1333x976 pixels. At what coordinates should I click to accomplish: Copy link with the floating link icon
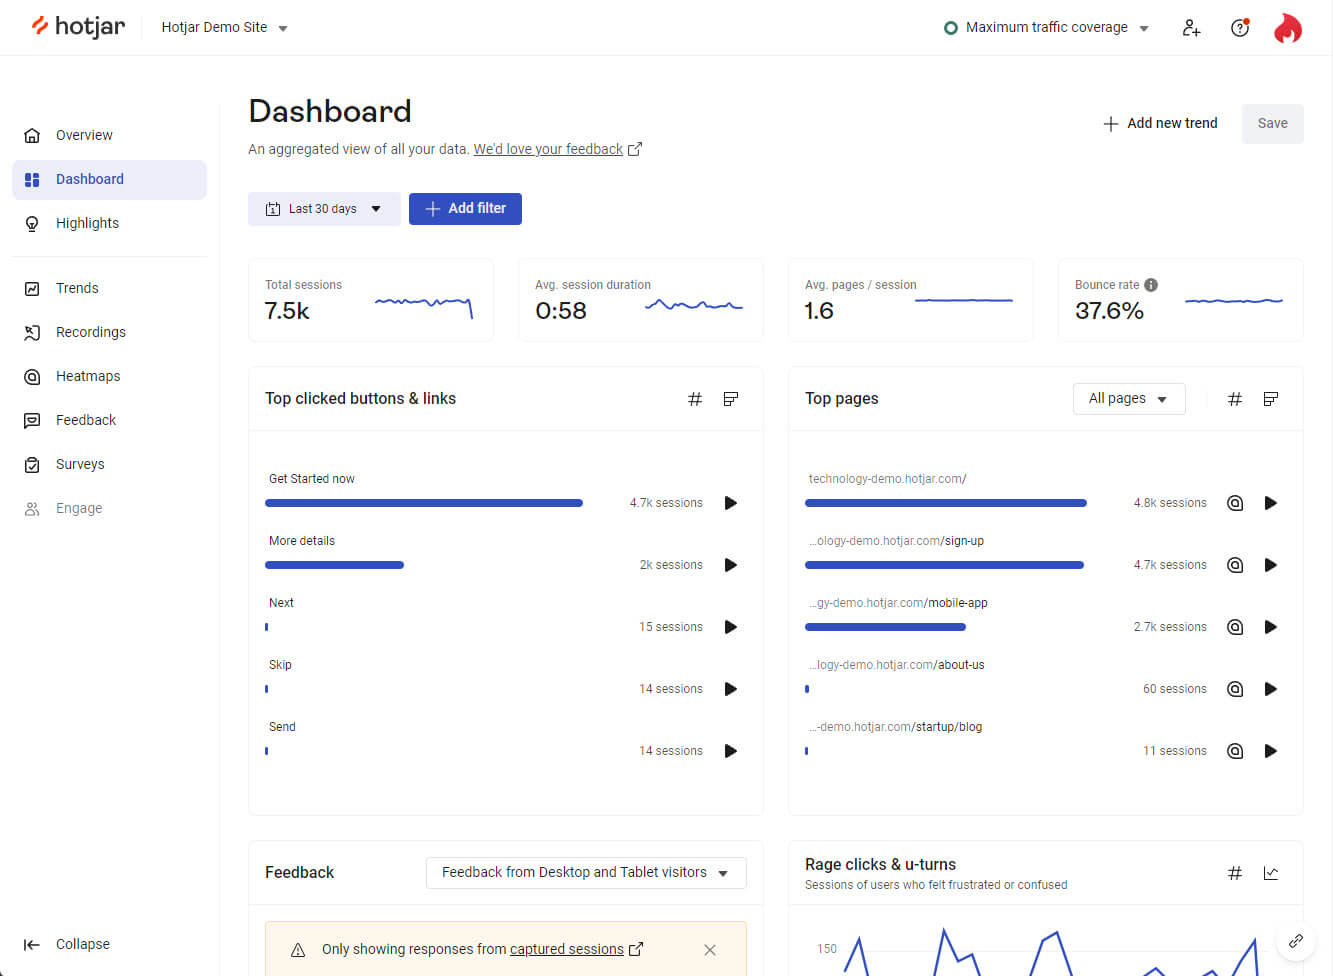(1296, 941)
